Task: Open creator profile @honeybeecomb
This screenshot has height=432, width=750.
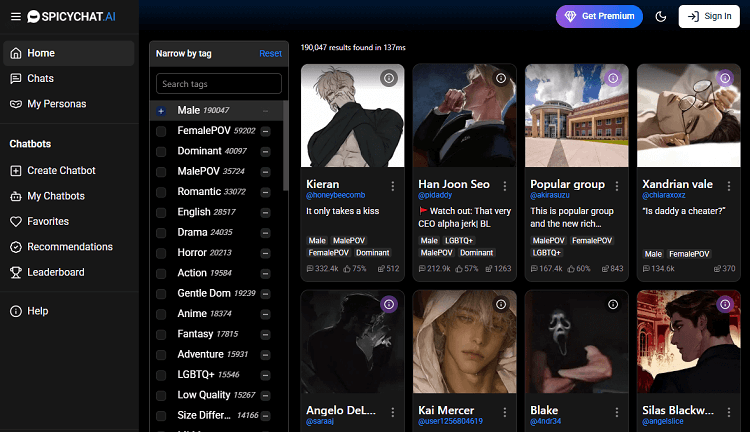Action: (x=335, y=195)
